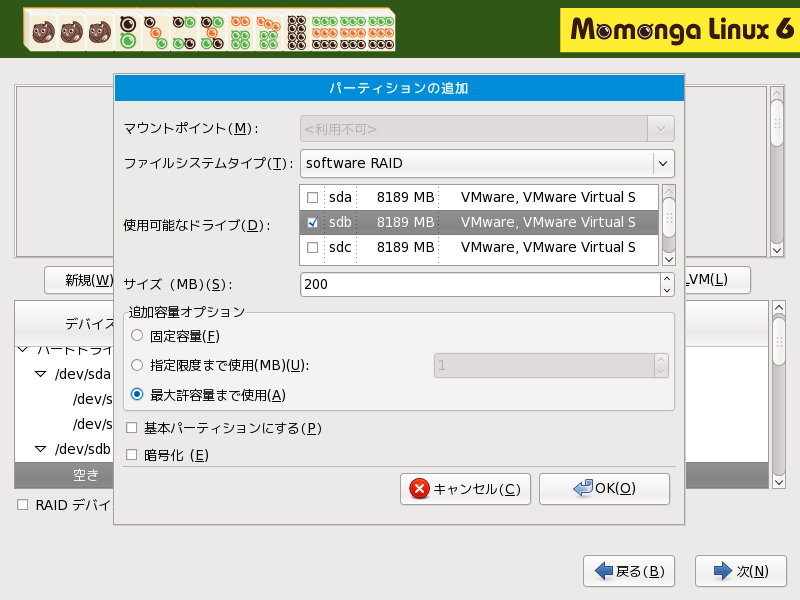
Task: Confirm with the OK(O) button
Action: pos(604,489)
